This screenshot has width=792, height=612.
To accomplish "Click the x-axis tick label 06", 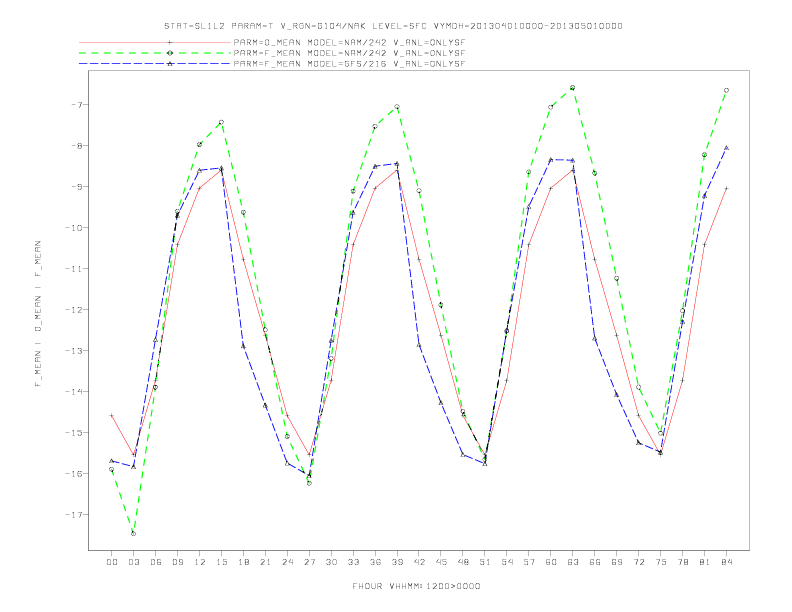I will pos(156,562).
